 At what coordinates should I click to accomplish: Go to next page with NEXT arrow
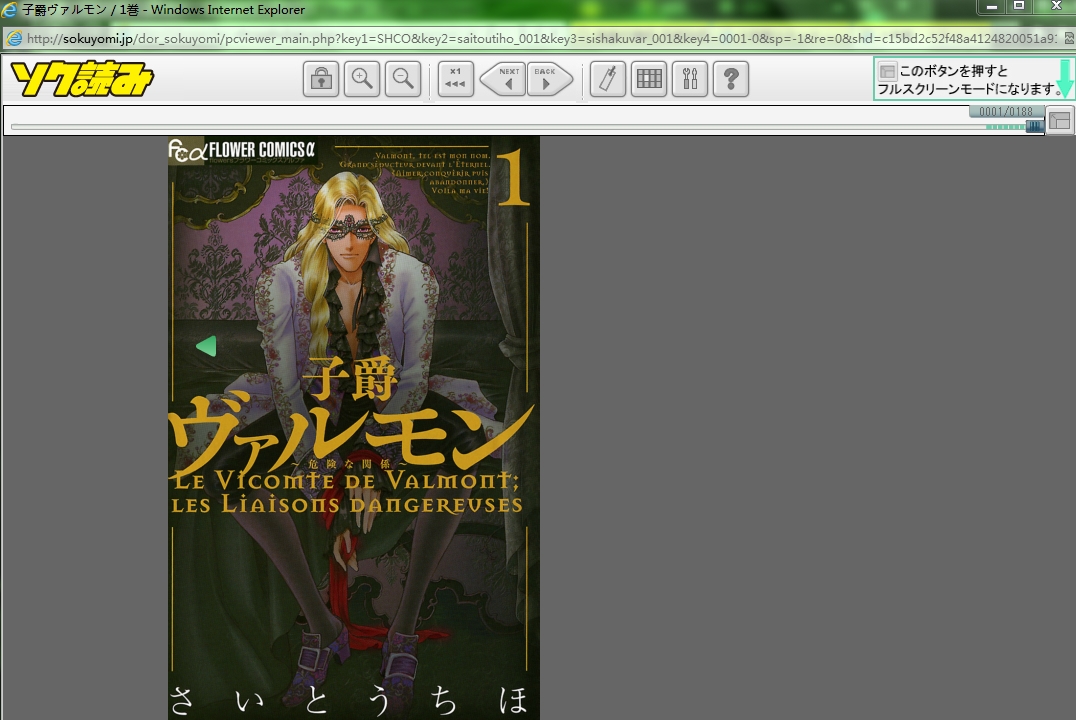[x=503, y=79]
